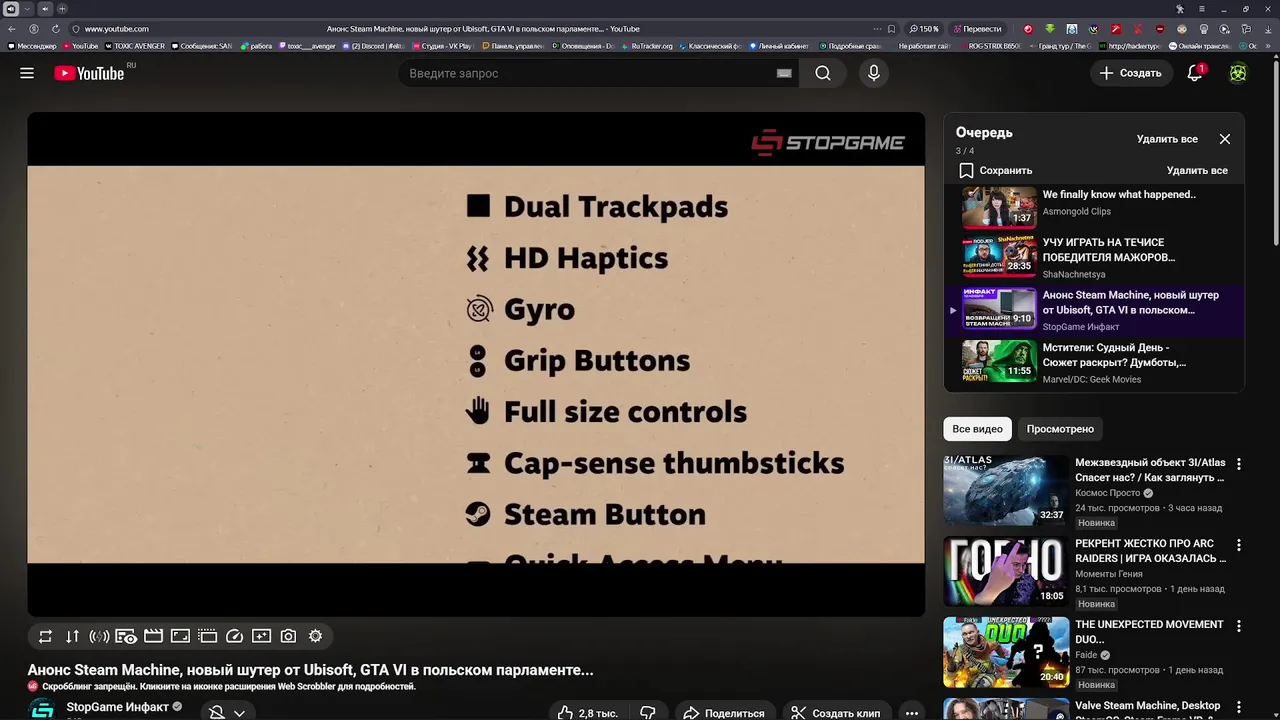This screenshot has height=720, width=1280.
Task: Click the Создать create button
Action: 1131,73
